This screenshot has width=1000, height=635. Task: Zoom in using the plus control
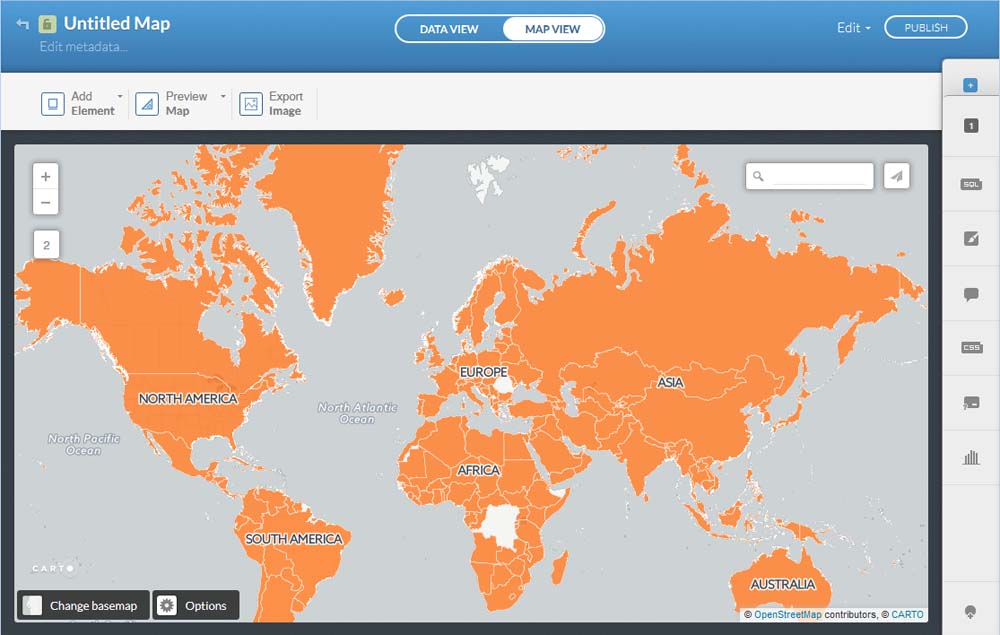coord(46,176)
